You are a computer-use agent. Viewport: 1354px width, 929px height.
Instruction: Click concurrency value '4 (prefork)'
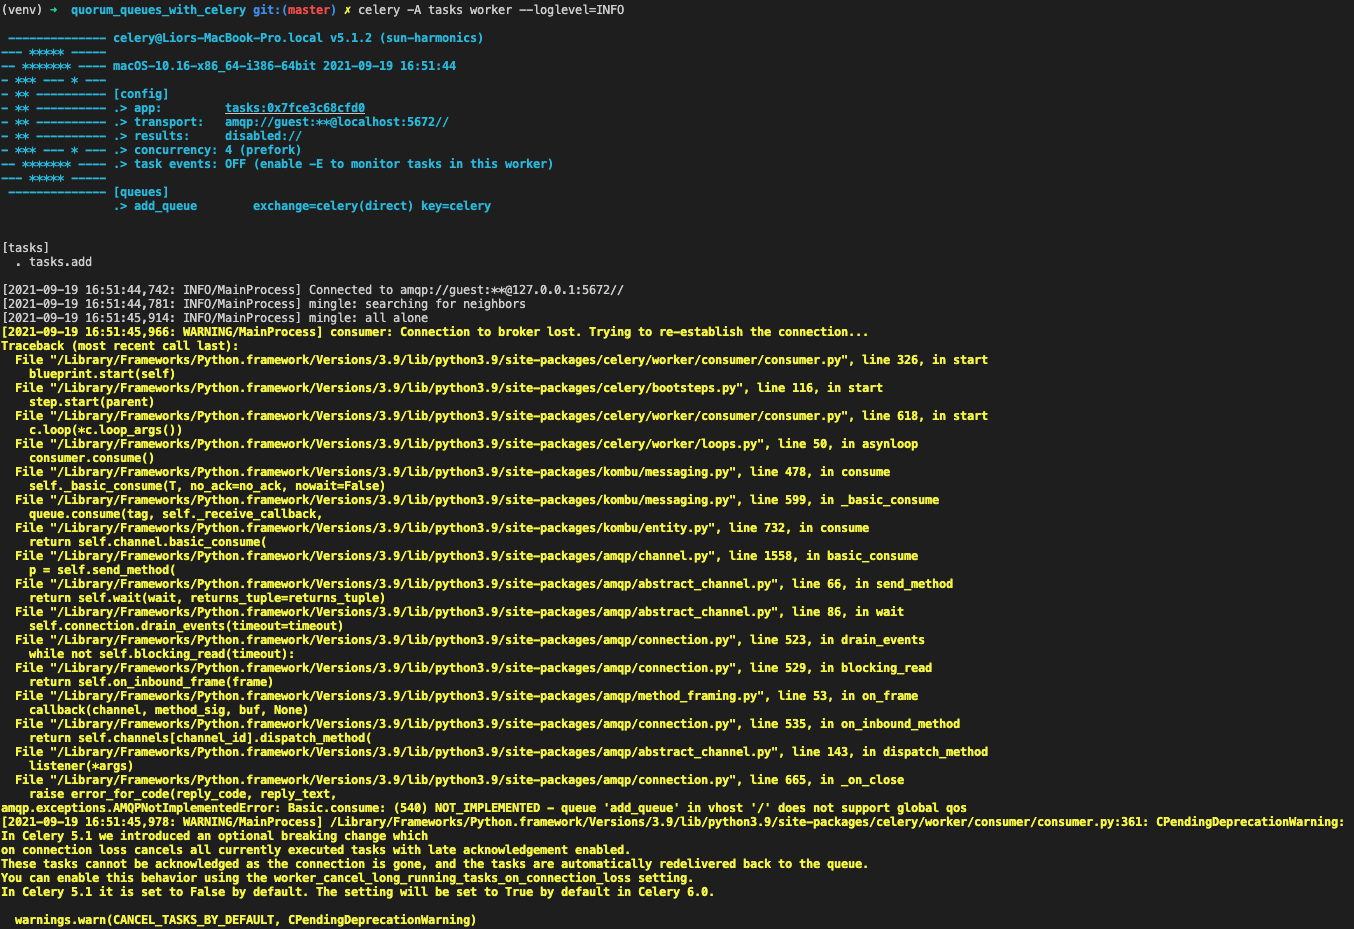[x=263, y=150]
